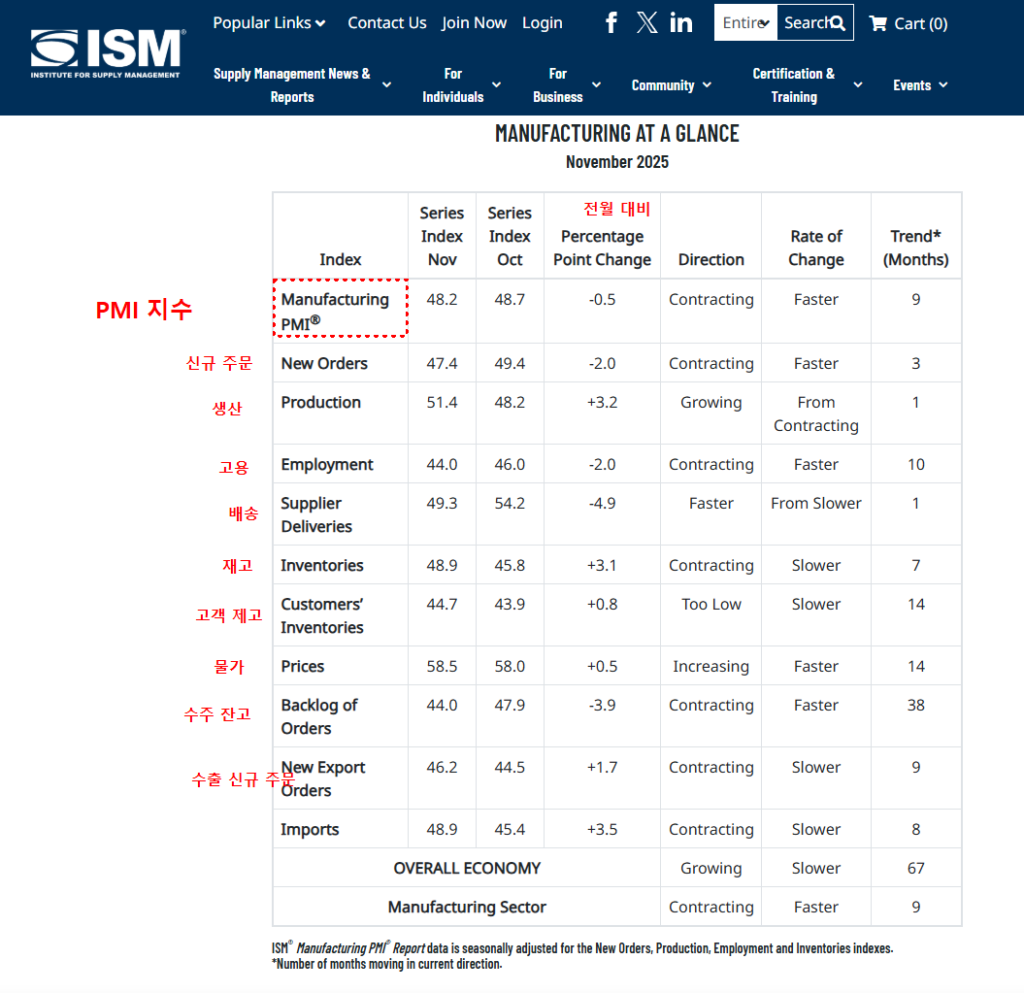Click the Join Now link
This screenshot has height=993, width=1024.
coord(474,23)
